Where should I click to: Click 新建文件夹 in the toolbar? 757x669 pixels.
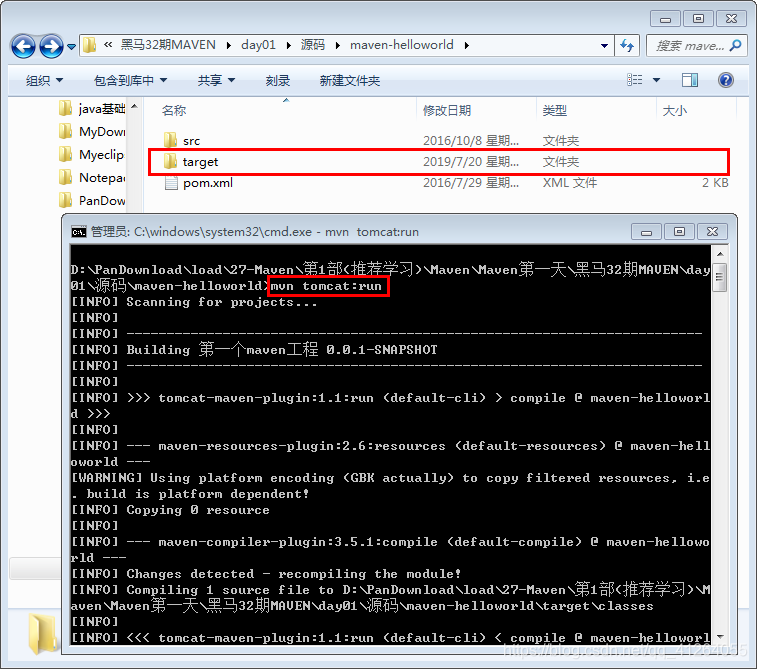point(350,80)
